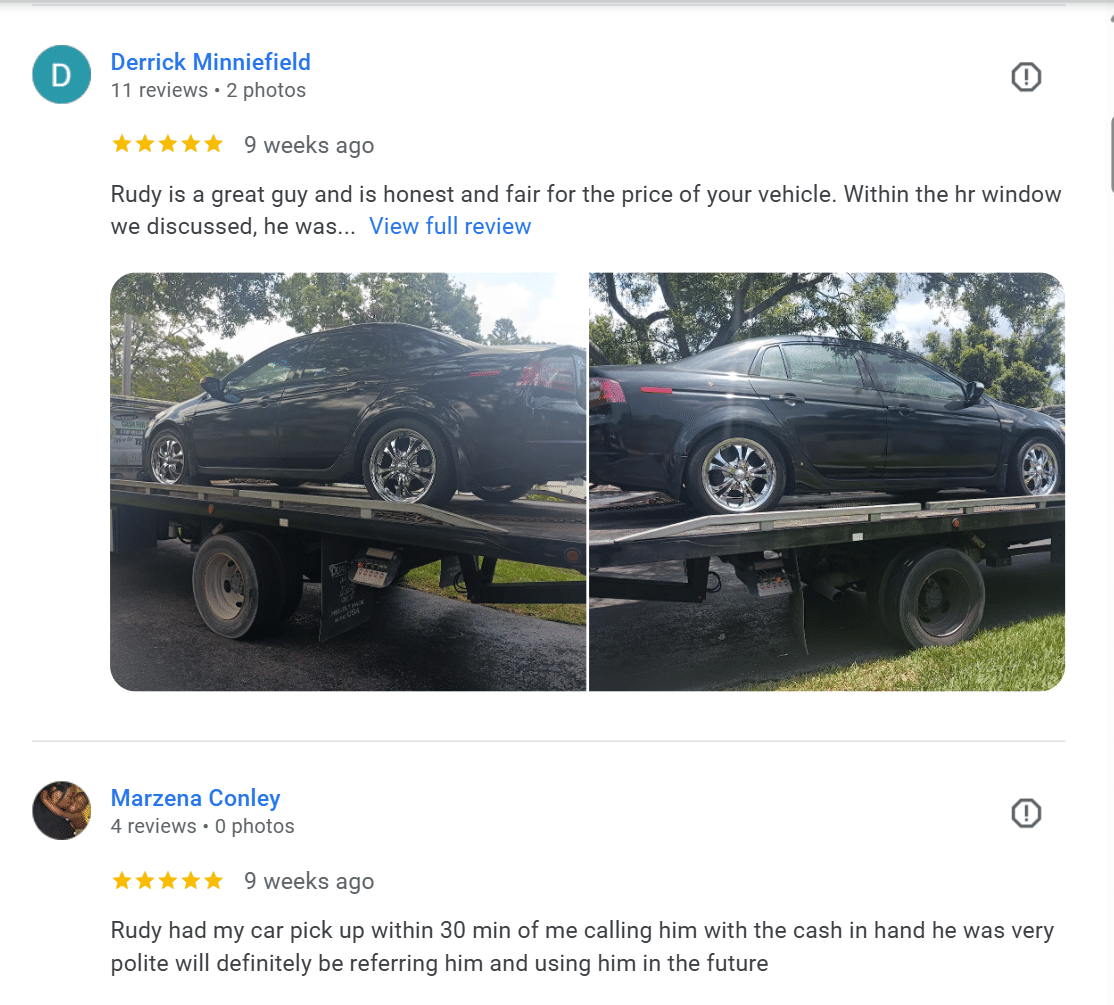
Task: Click the 9 weeks ago date on Marzena's review
Action: (x=309, y=881)
